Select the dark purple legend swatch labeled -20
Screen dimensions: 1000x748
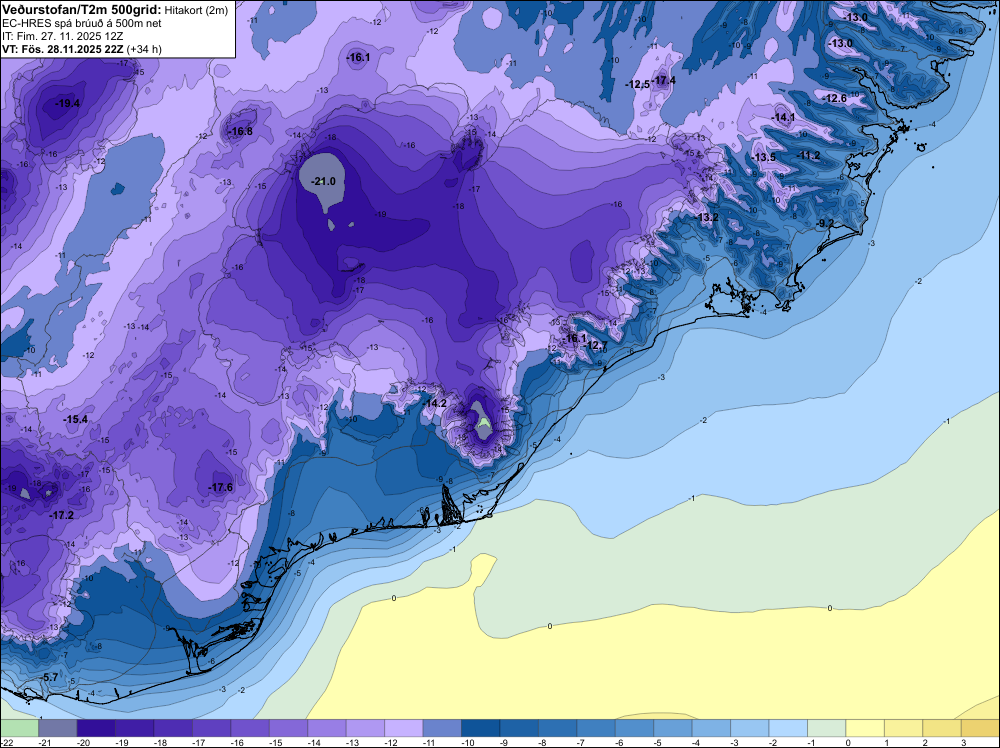tap(96, 728)
